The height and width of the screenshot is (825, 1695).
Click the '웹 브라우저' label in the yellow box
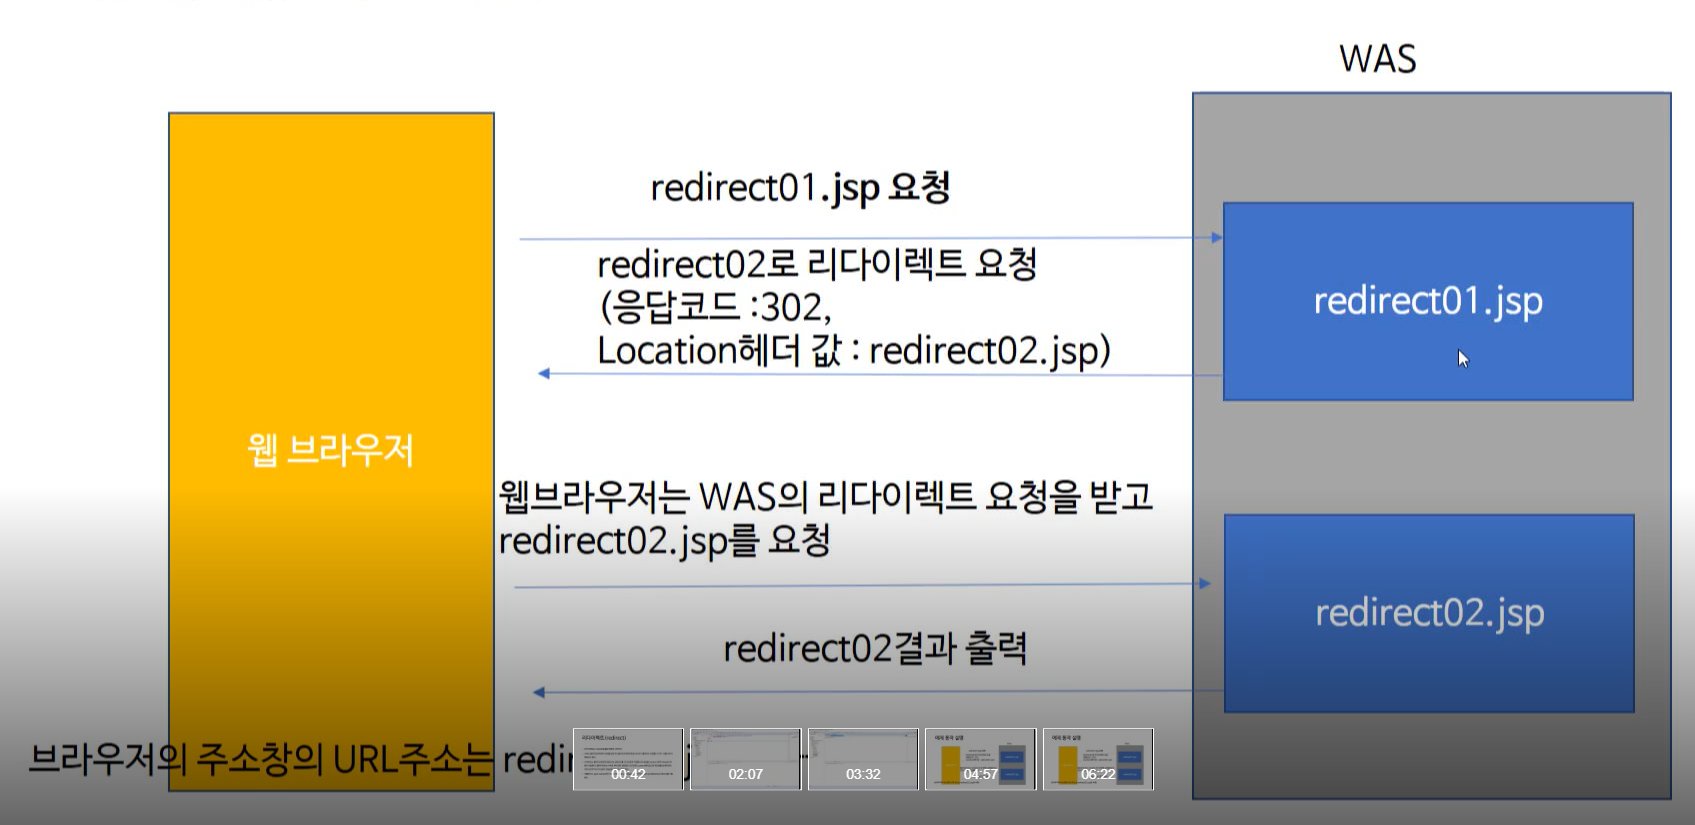click(x=330, y=450)
